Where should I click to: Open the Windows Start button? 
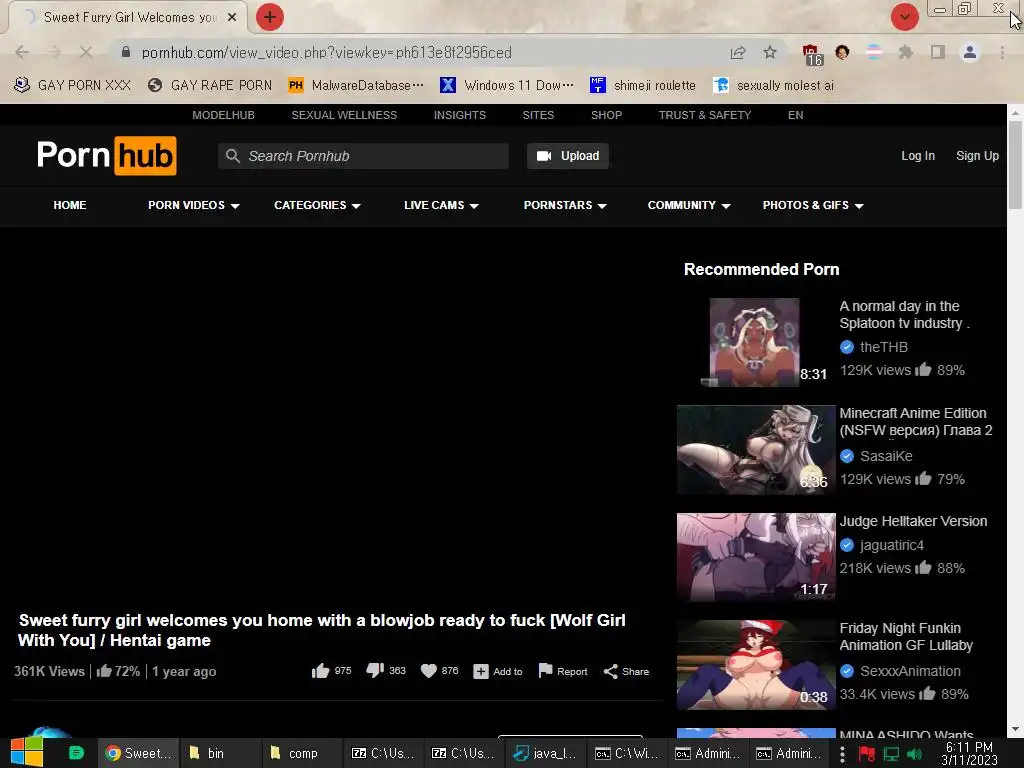point(27,753)
